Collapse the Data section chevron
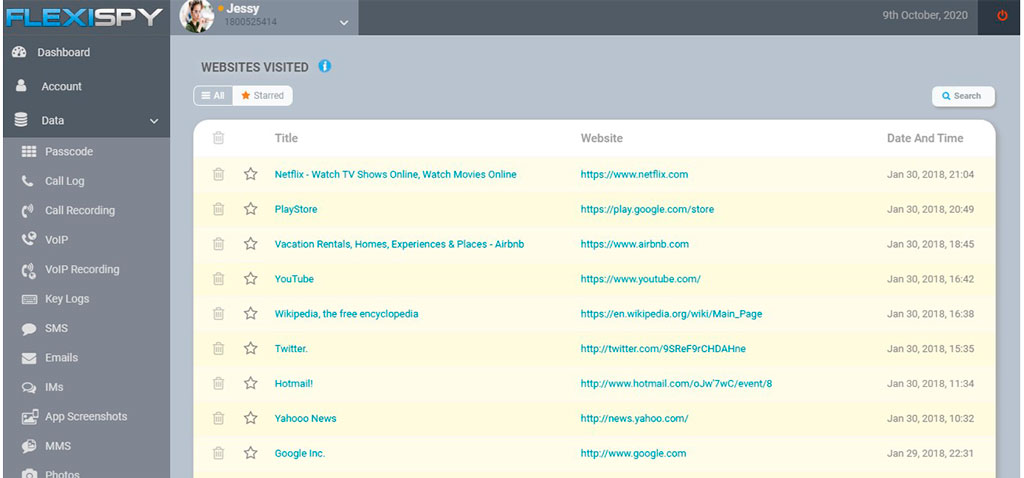1024x478 pixels. (x=154, y=121)
